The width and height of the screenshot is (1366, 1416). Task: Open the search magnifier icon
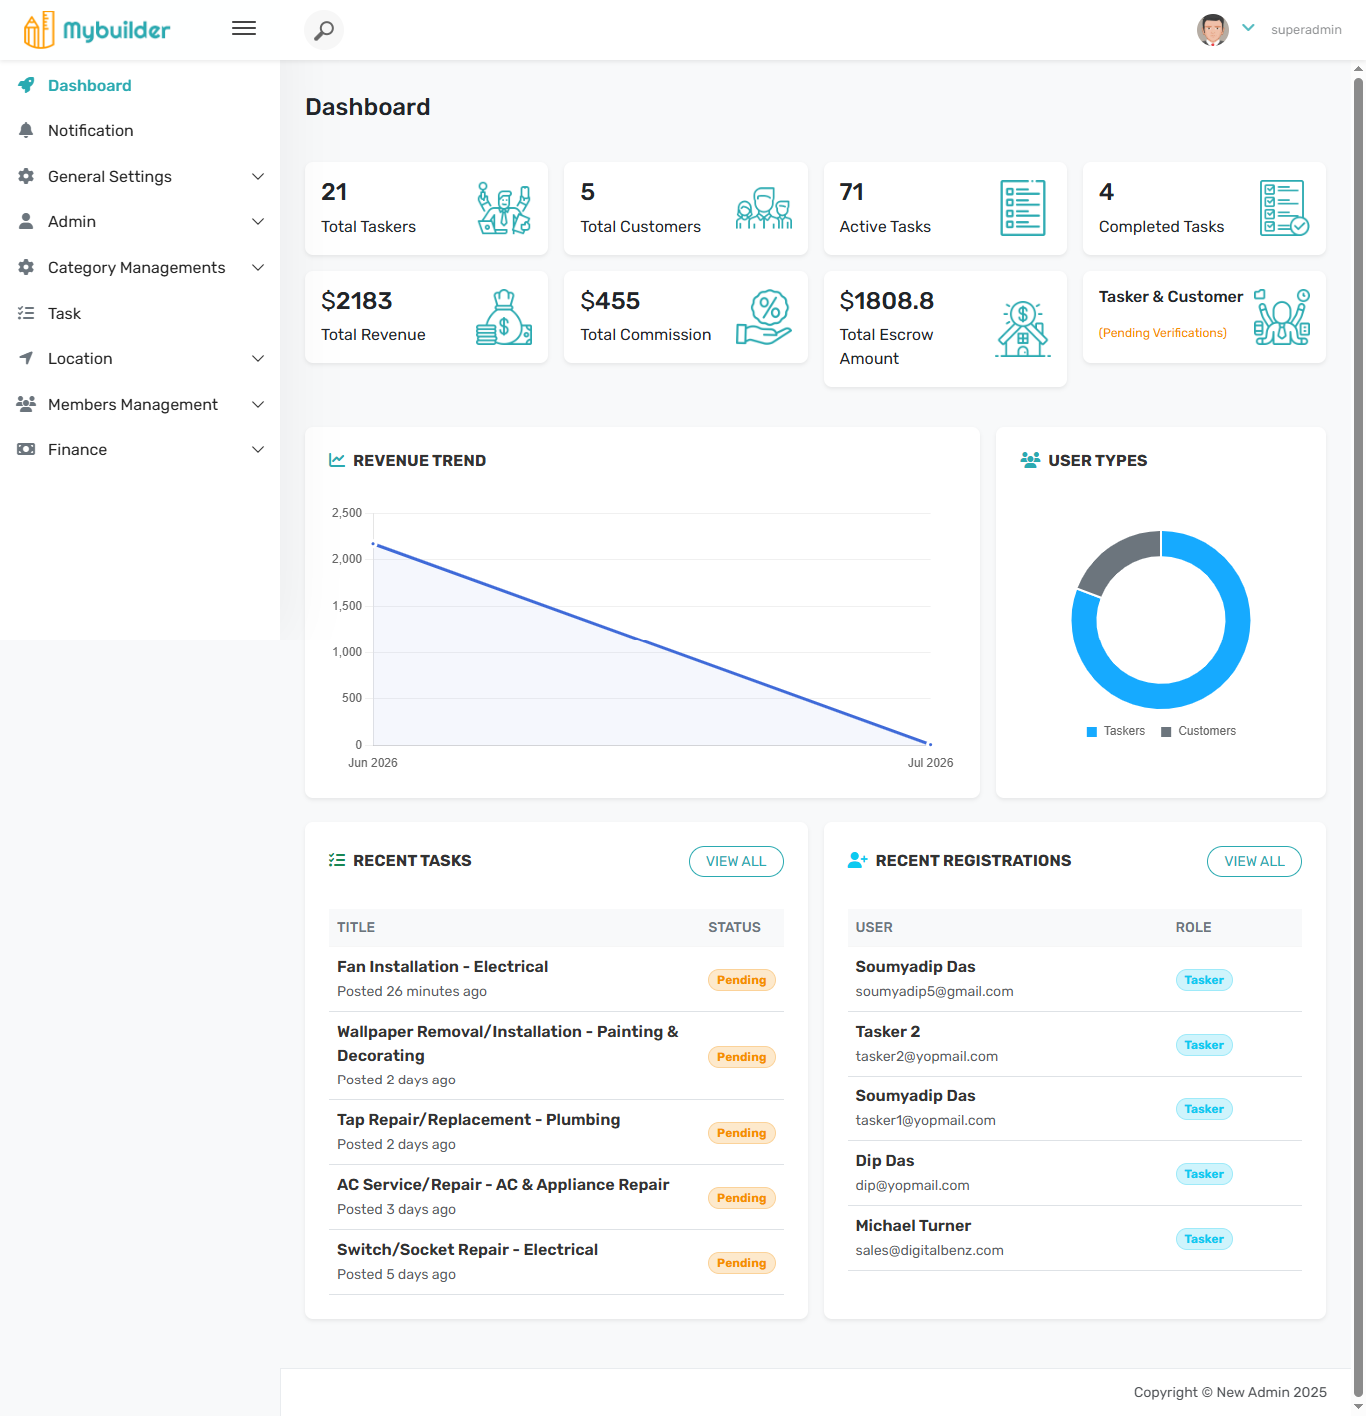tap(324, 30)
